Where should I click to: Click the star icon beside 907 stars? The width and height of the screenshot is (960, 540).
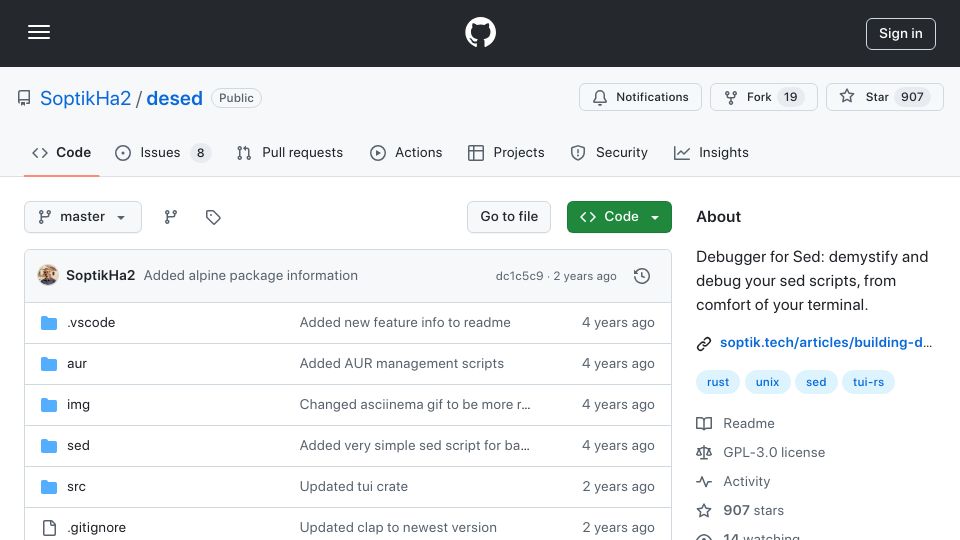point(704,511)
